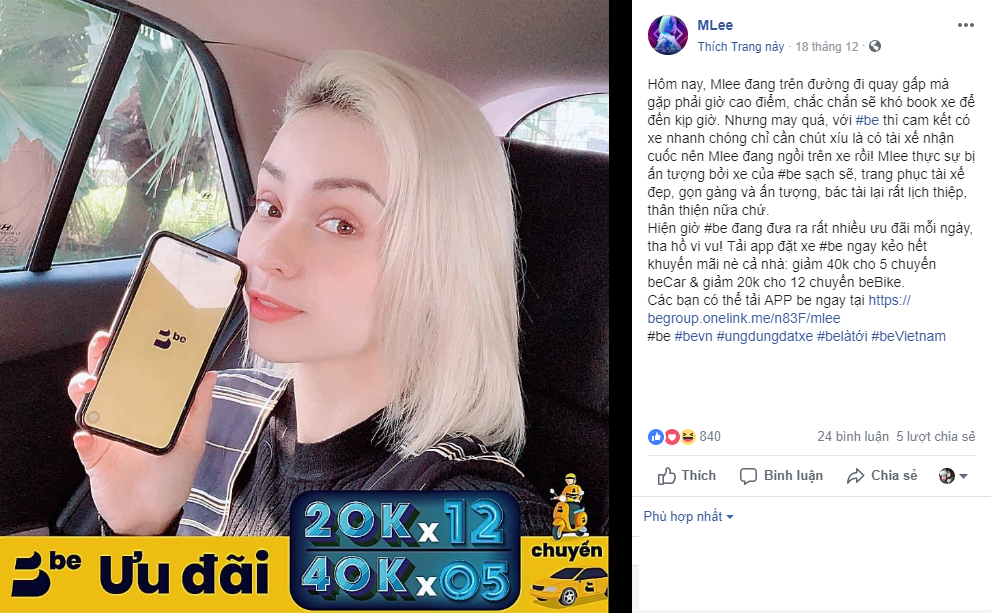Click the Haha laughing reaction icon

[688, 437]
